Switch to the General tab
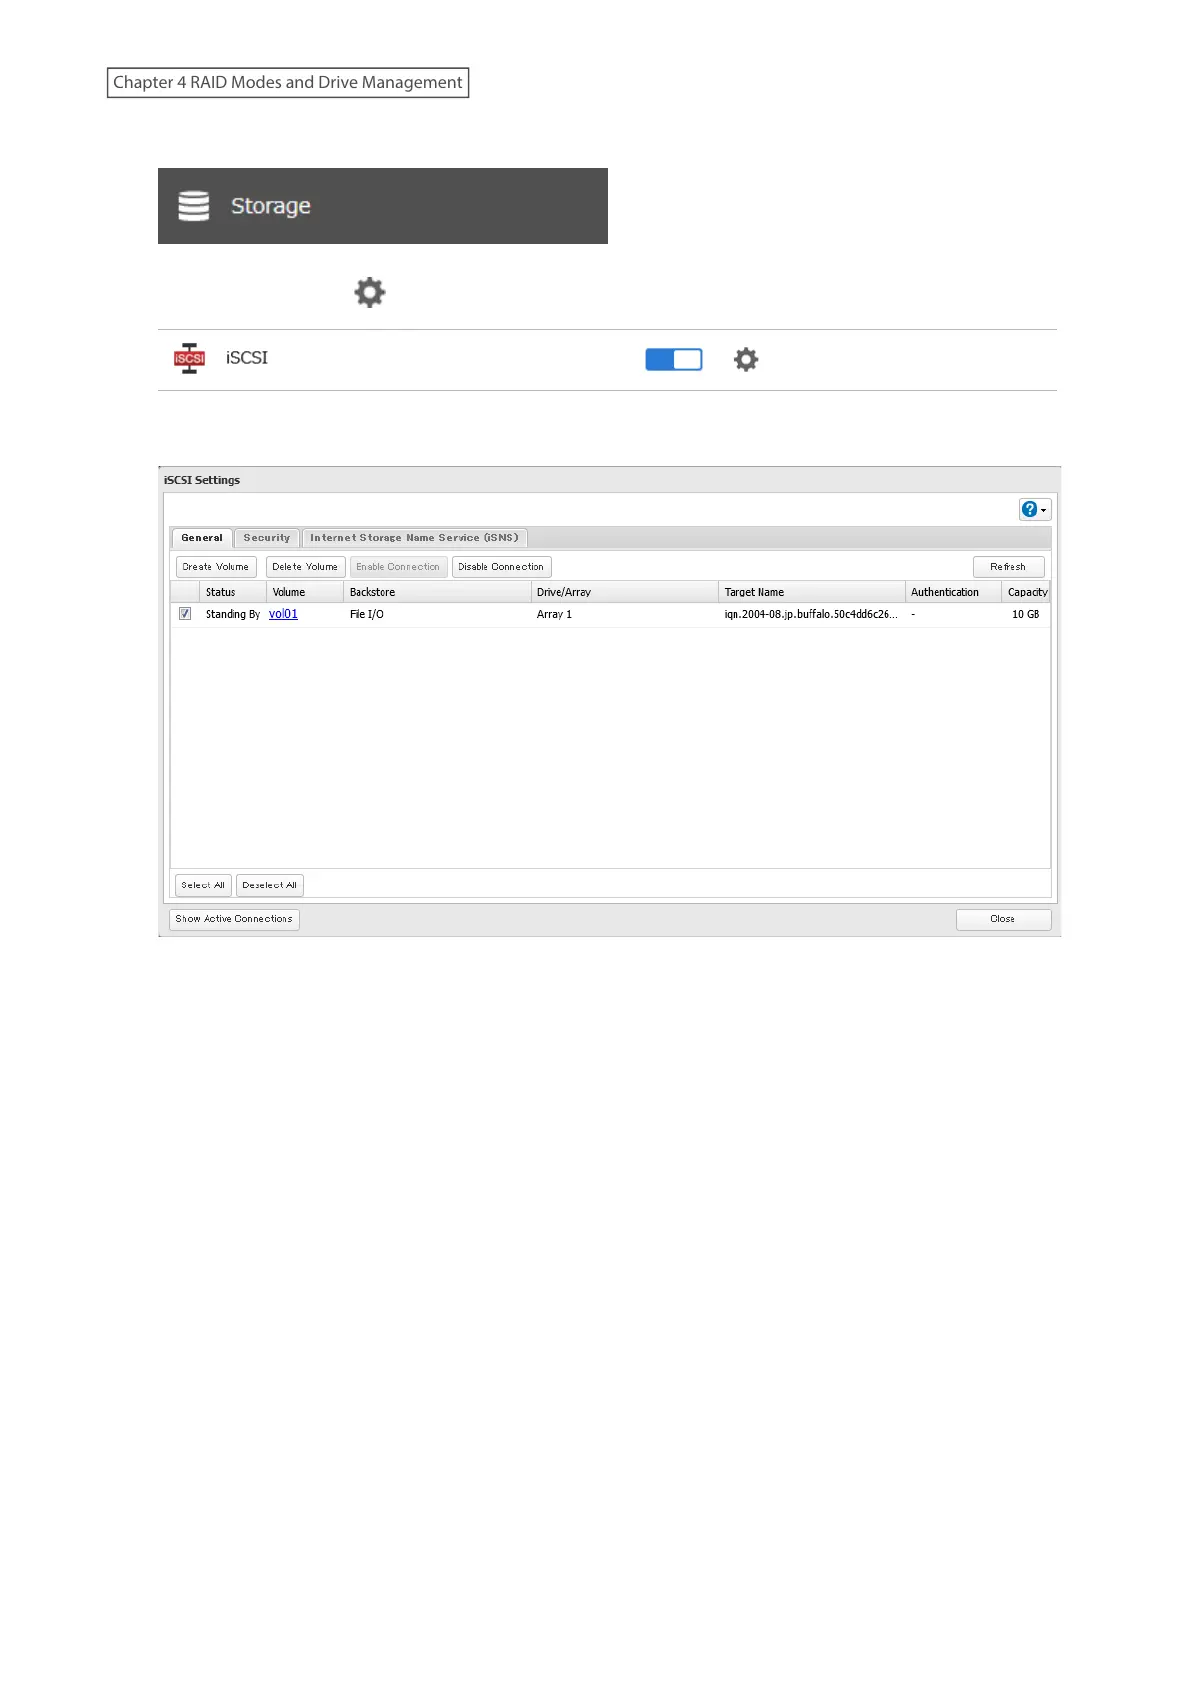Image resolution: width=1191 pixels, height=1684 pixels. click(202, 538)
